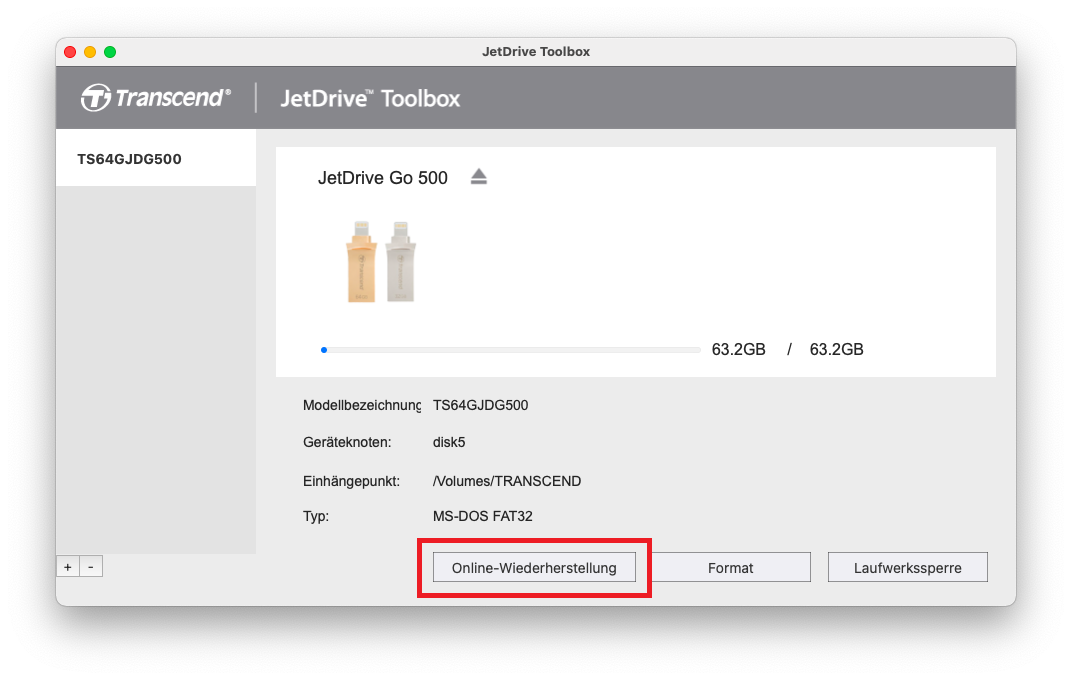Remove drive with the minus button
Image resolution: width=1072 pixels, height=680 pixels.
coord(91,567)
